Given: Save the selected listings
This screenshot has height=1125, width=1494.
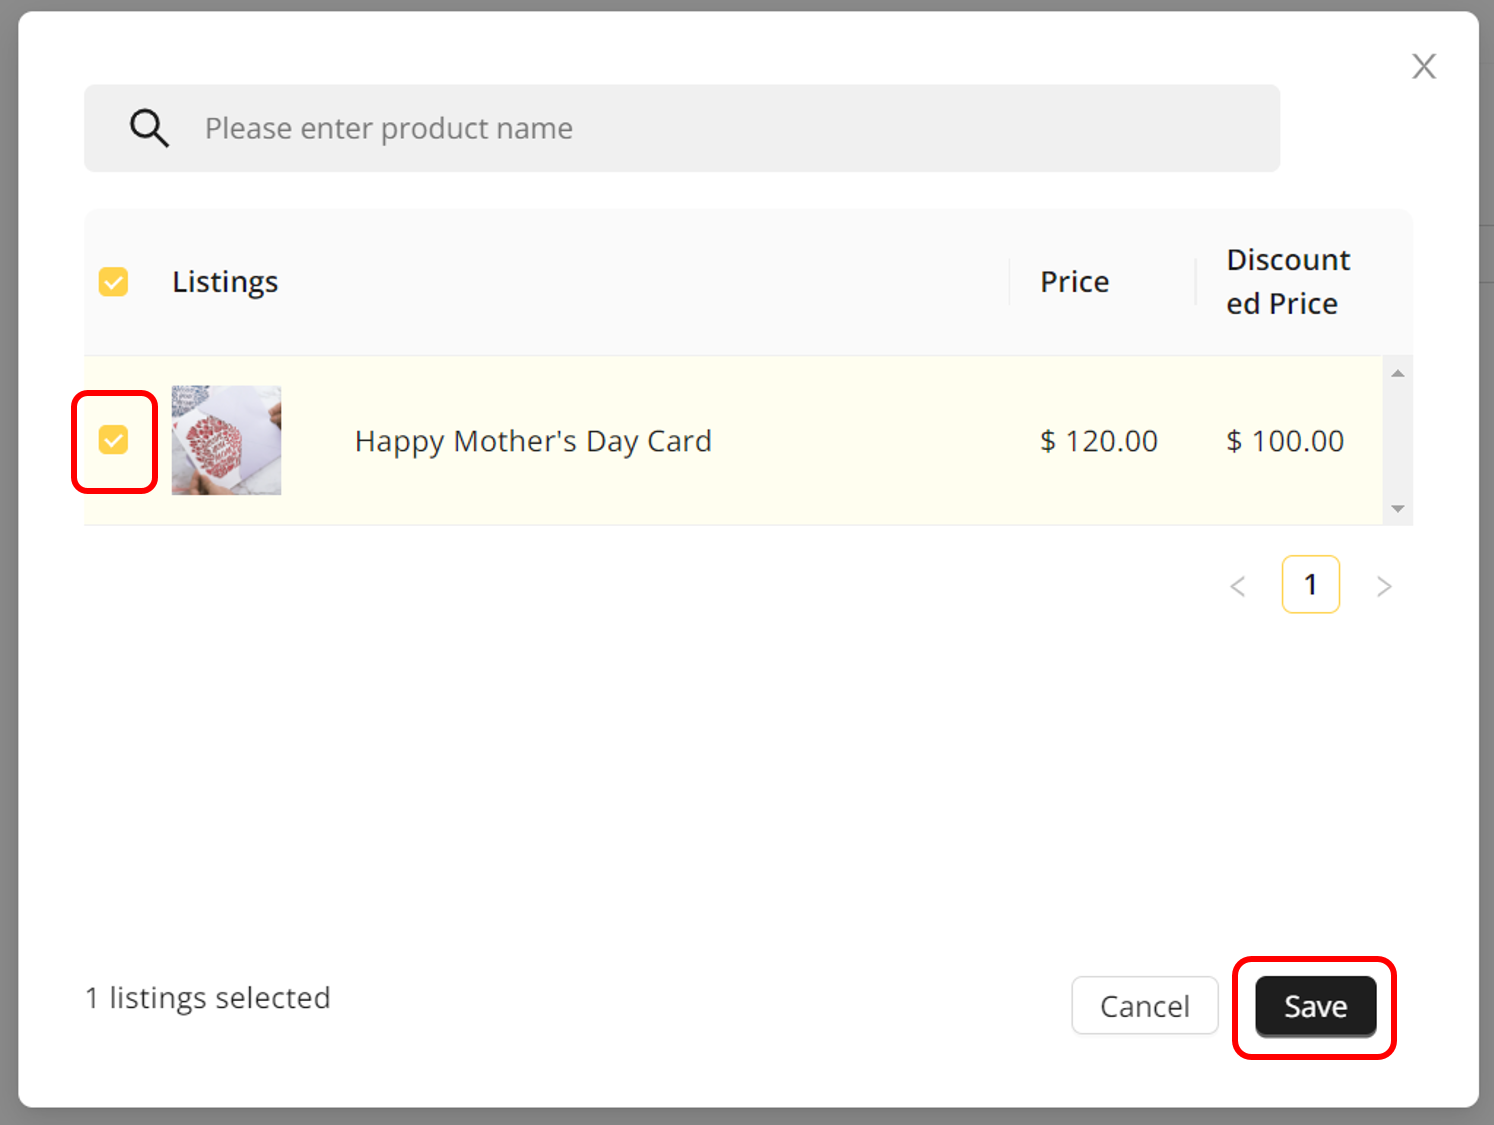Looking at the screenshot, I should point(1315,1006).
